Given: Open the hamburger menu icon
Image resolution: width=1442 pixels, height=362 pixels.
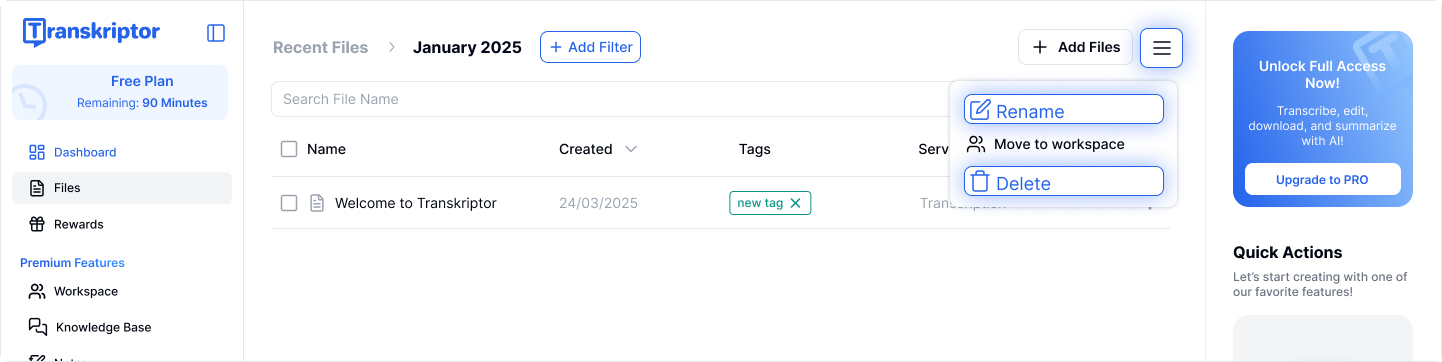Looking at the screenshot, I should pyautogui.click(x=1161, y=48).
